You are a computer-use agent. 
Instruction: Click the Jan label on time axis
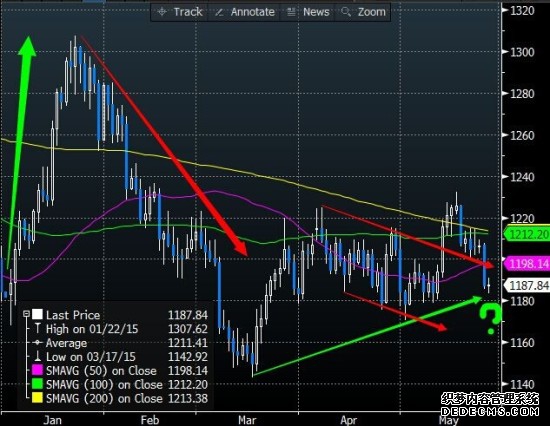[x=52, y=420]
